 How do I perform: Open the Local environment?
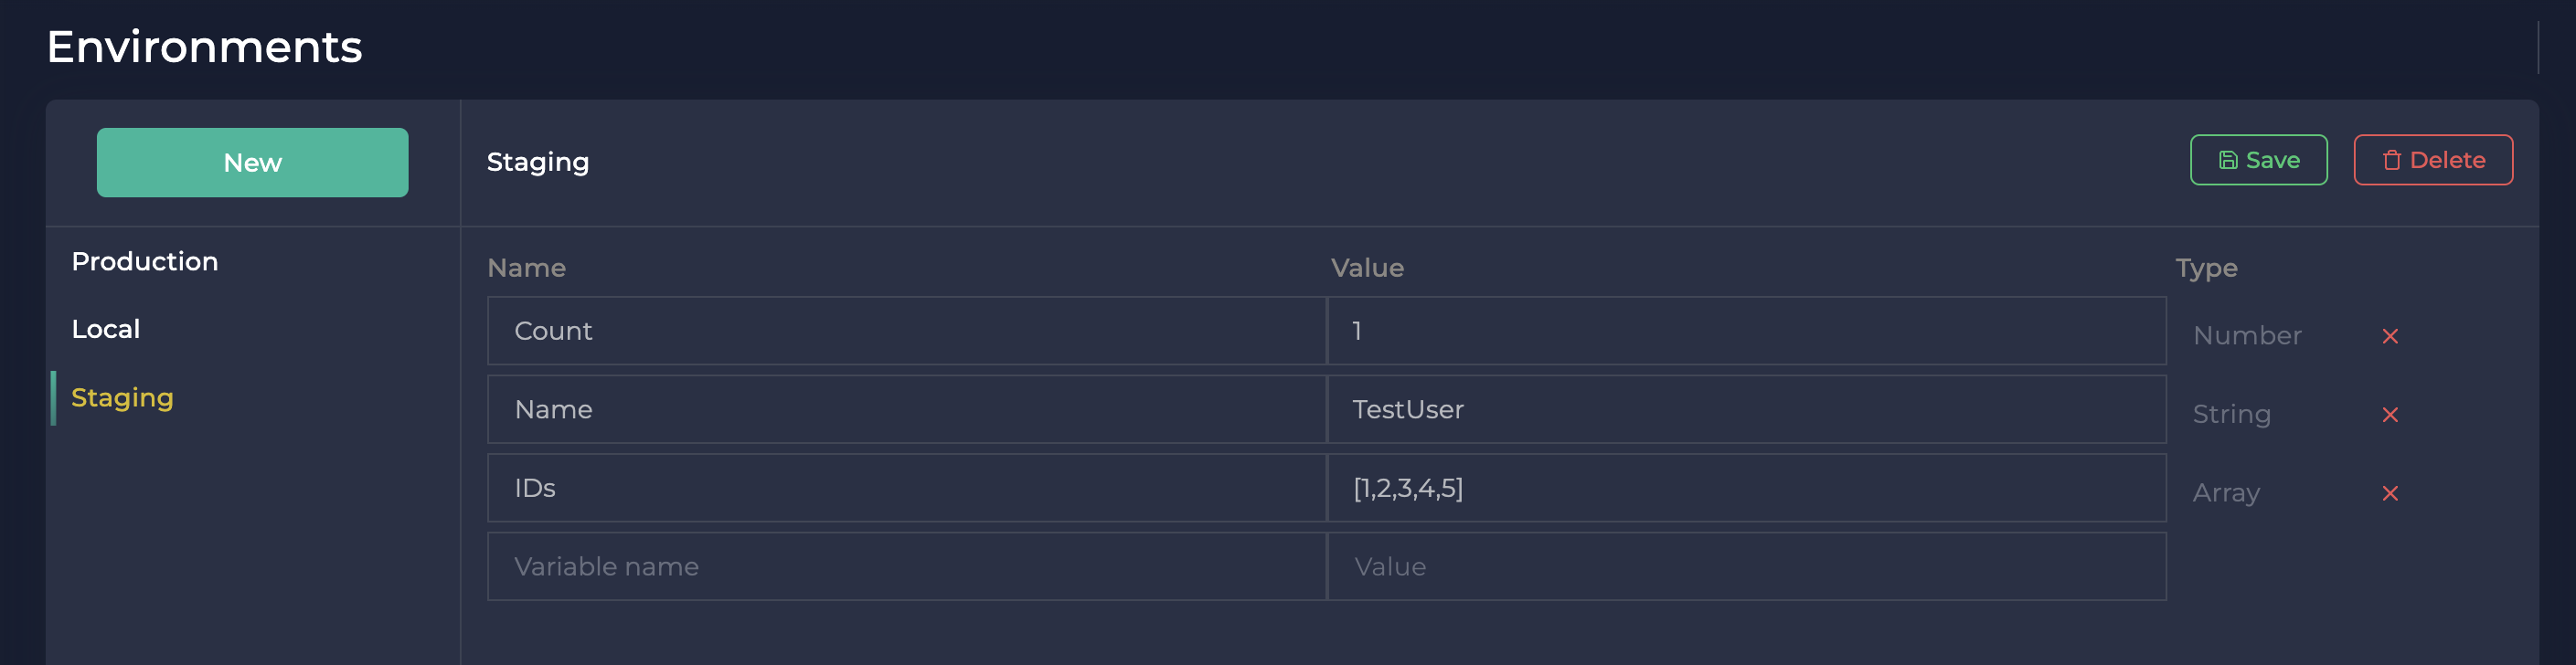[106, 329]
